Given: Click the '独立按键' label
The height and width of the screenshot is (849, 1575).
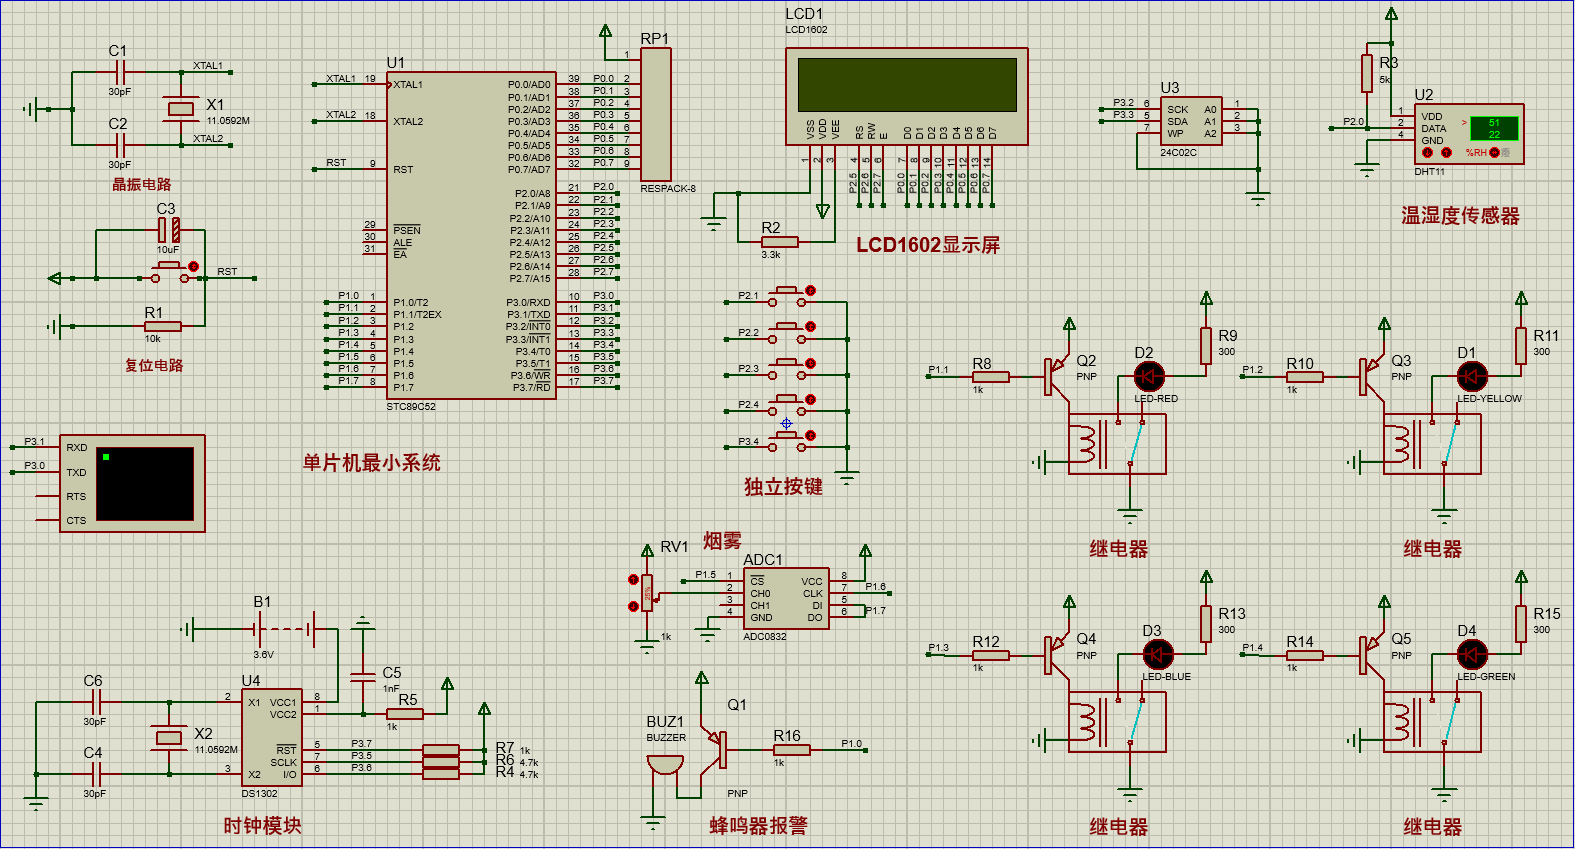Looking at the screenshot, I should point(783,486).
